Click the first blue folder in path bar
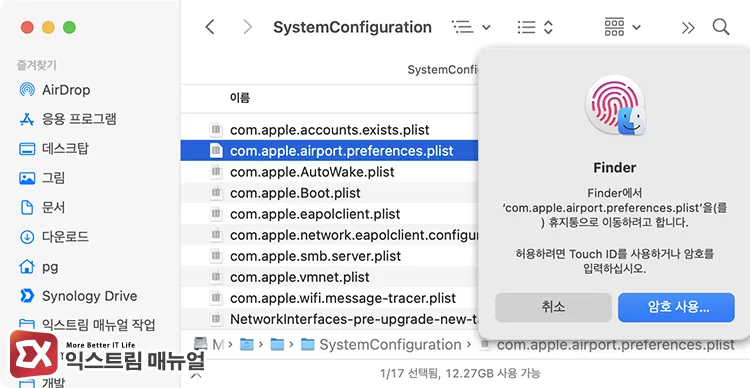Viewport: 750px width, 388px height. (x=247, y=344)
